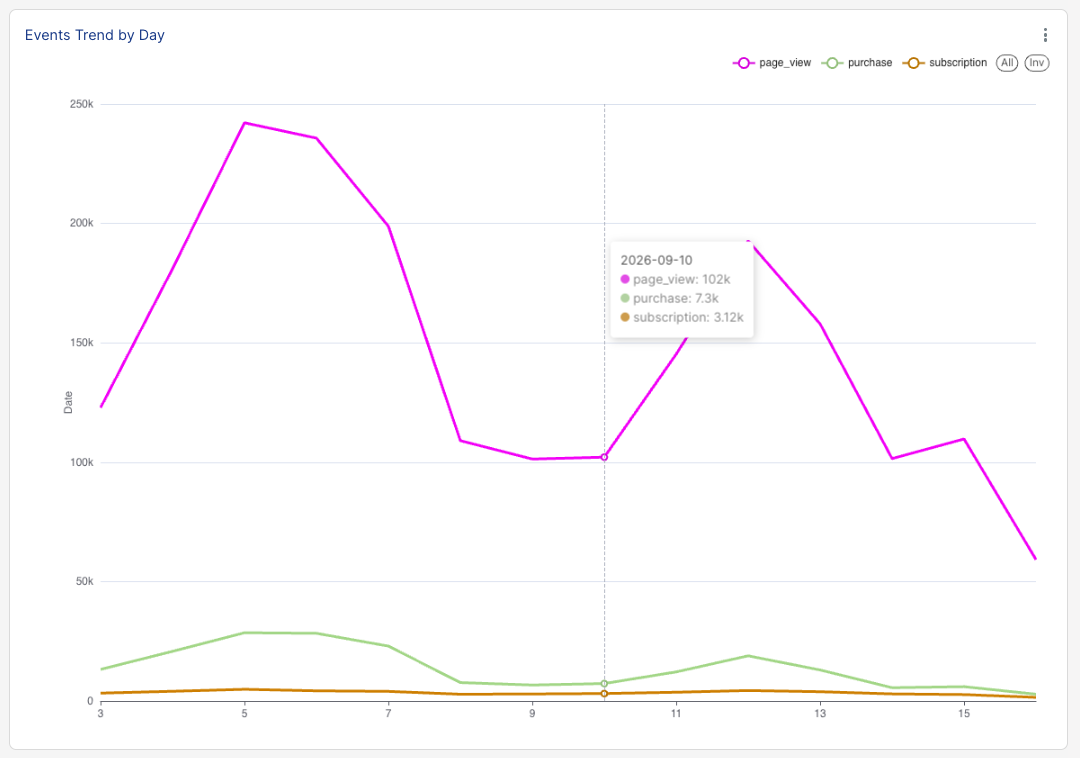Click the x-axis label 5

pyautogui.click(x=245, y=713)
